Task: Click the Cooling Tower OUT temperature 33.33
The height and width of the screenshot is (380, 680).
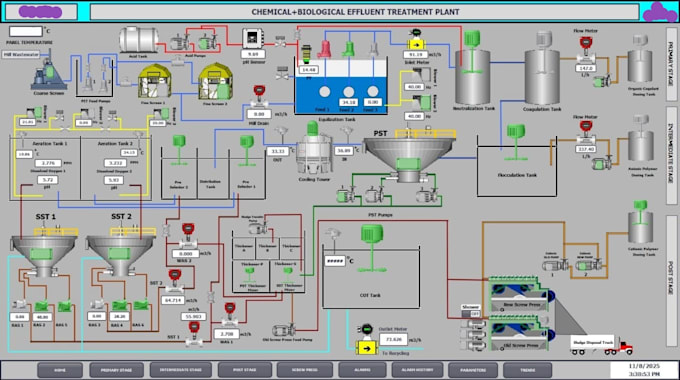Action: click(277, 151)
